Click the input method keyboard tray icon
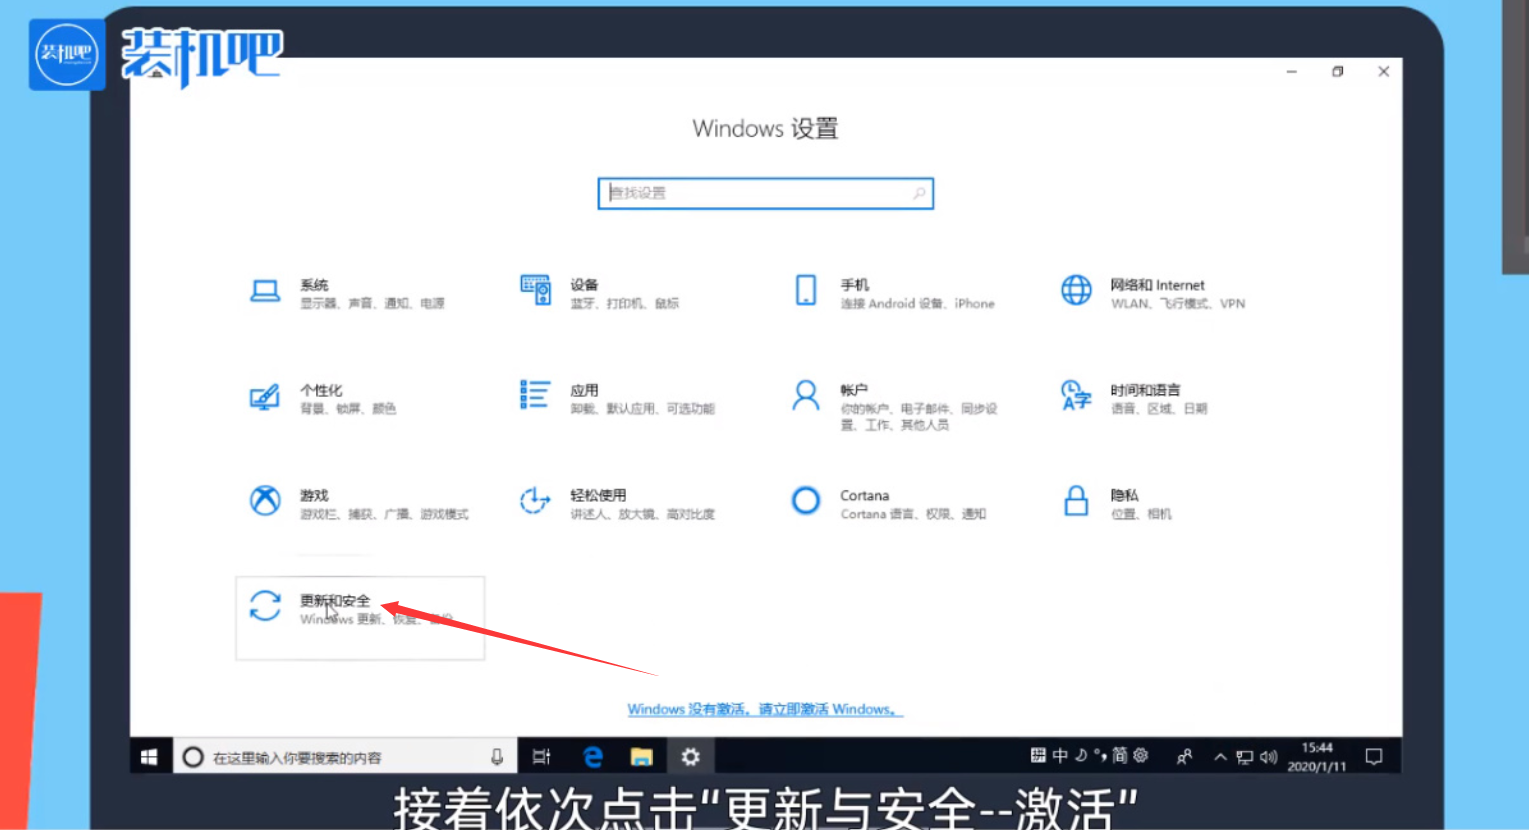The width and height of the screenshot is (1529, 830). click(1038, 756)
